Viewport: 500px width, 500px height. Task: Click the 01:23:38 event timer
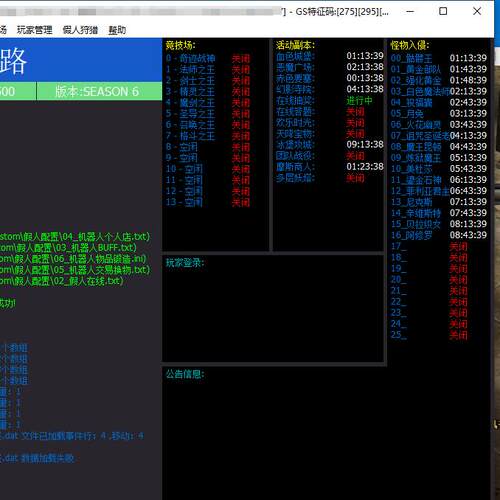(365, 166)
